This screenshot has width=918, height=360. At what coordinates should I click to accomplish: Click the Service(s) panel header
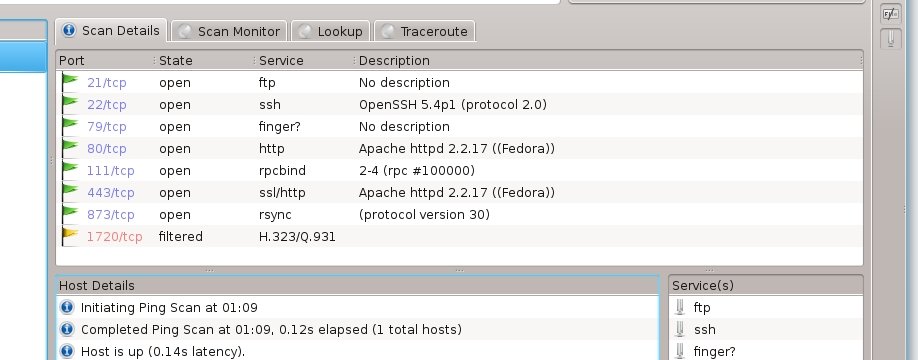tap(766, 286)
